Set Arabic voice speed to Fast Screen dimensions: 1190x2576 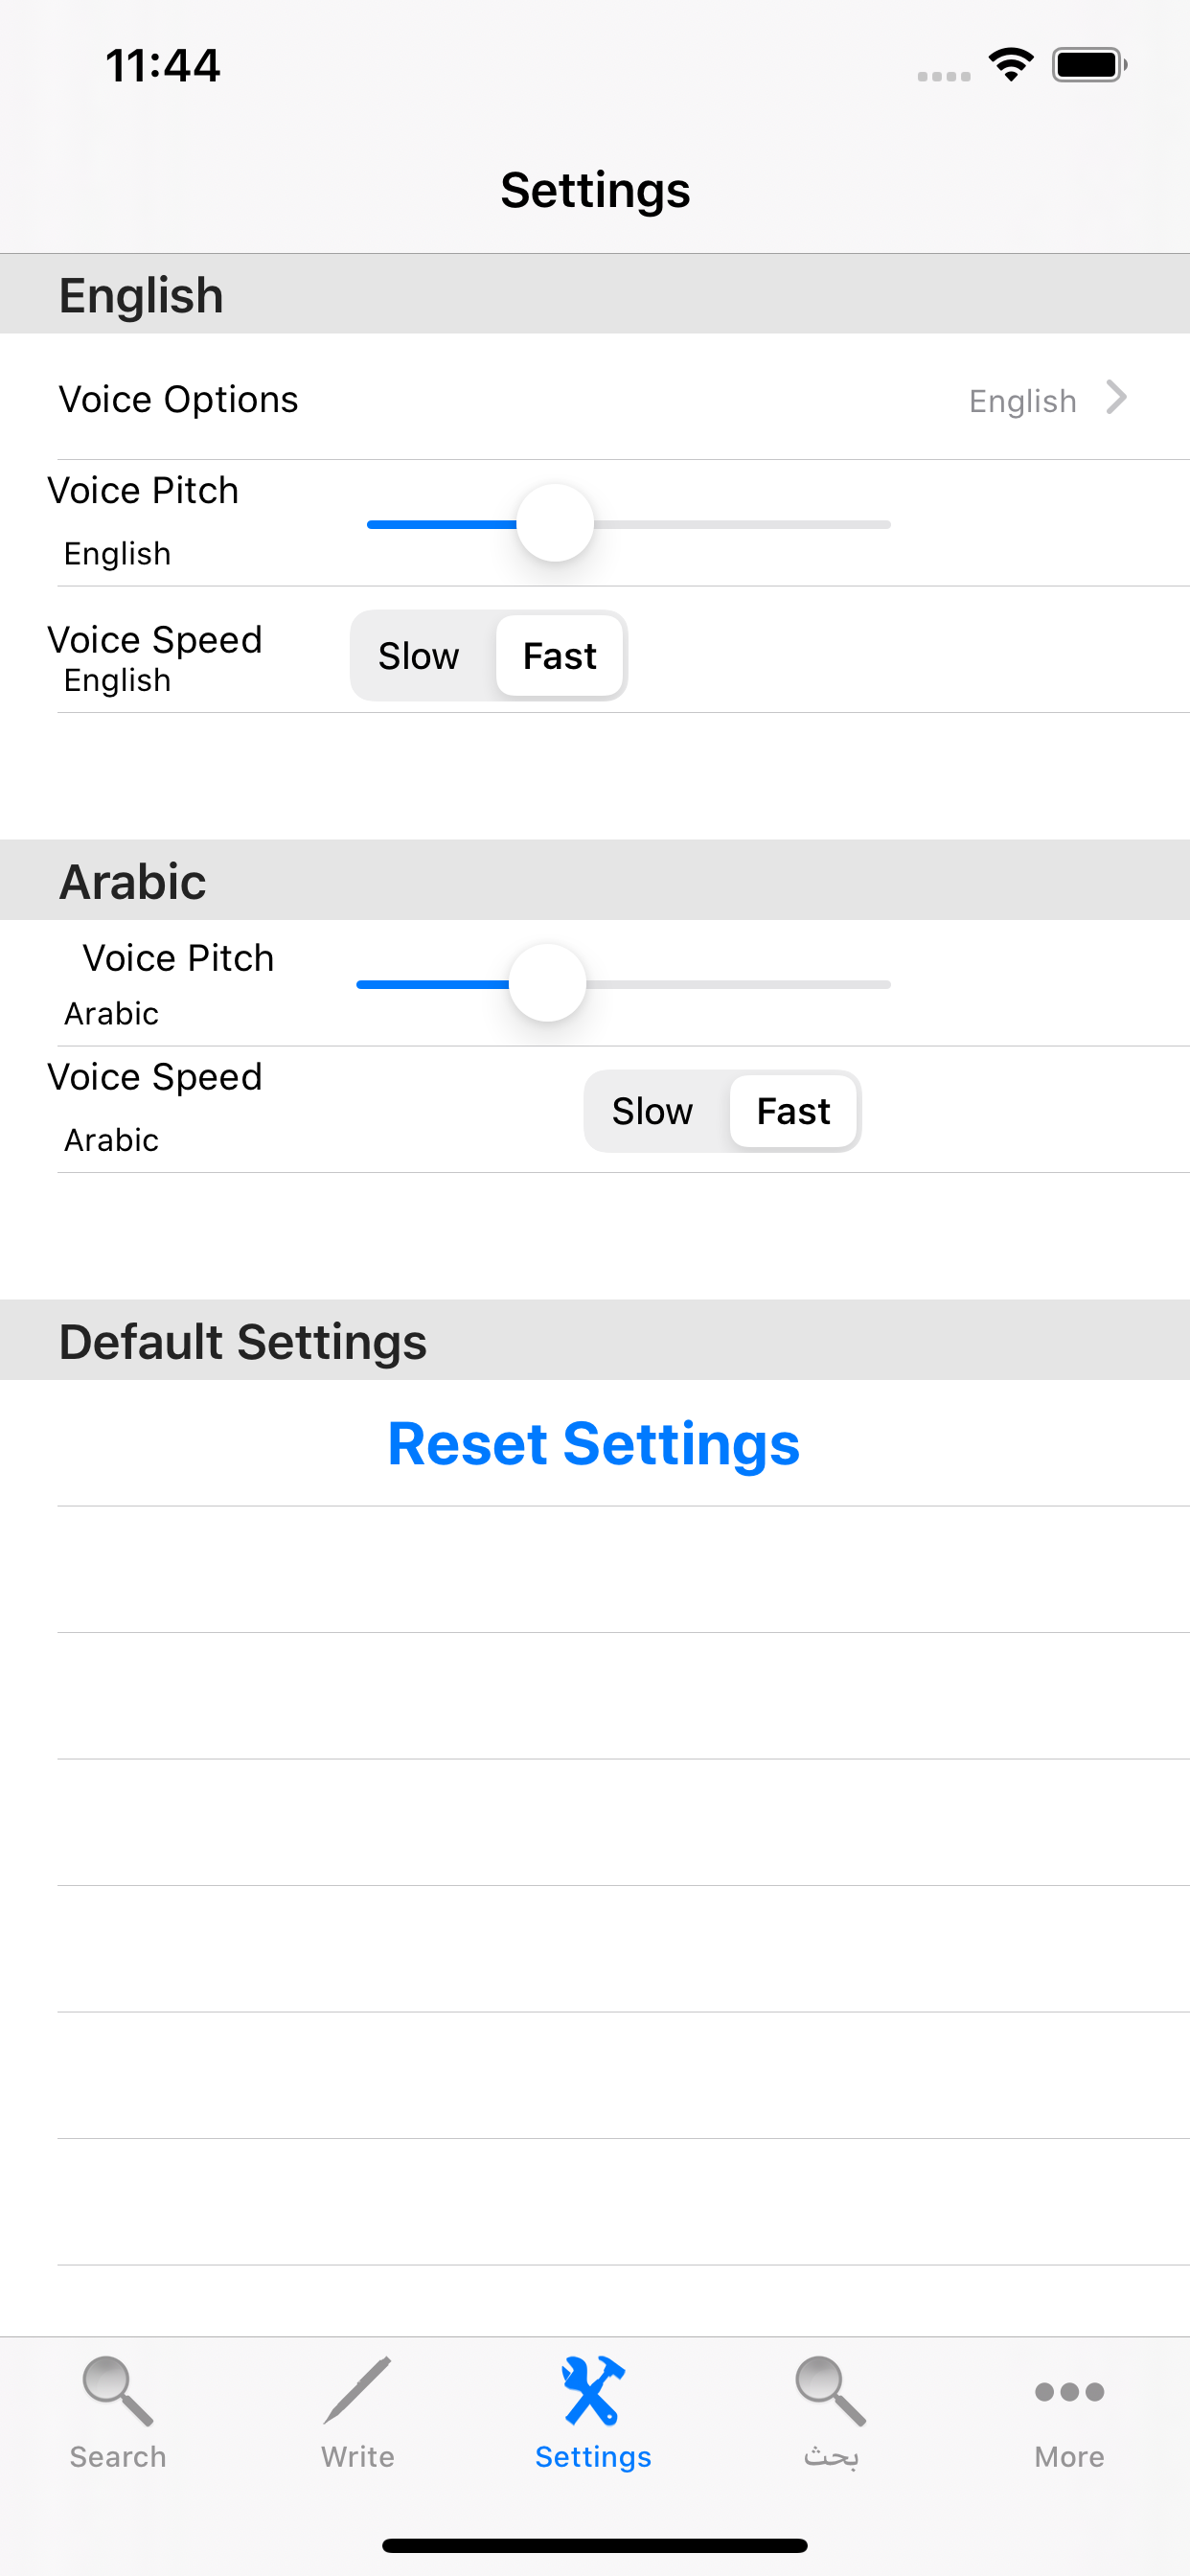pyautogui.click(x=793, y=1111)
